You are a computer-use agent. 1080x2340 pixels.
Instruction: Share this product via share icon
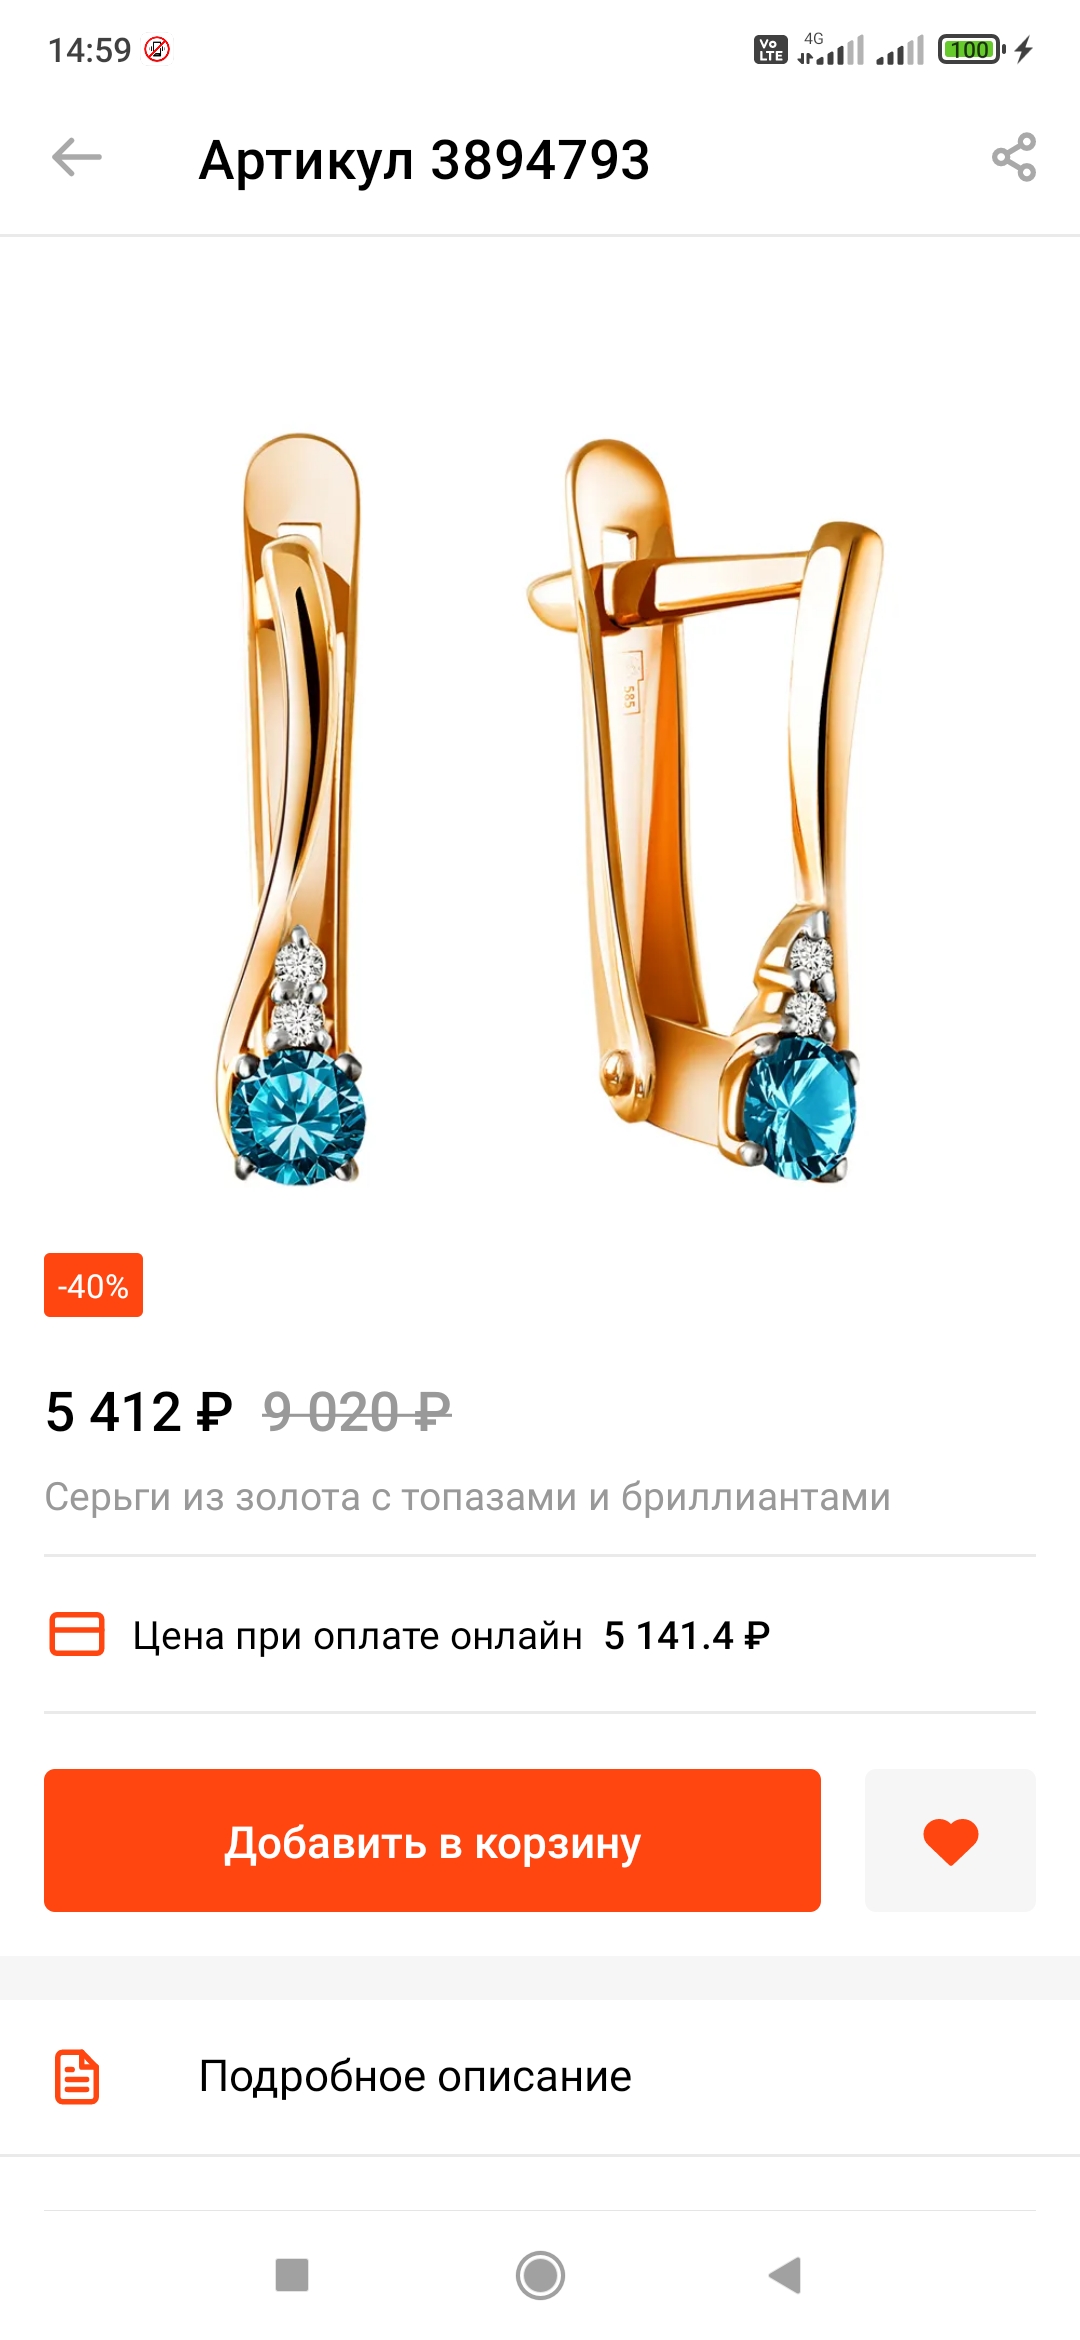(1014, 158)
